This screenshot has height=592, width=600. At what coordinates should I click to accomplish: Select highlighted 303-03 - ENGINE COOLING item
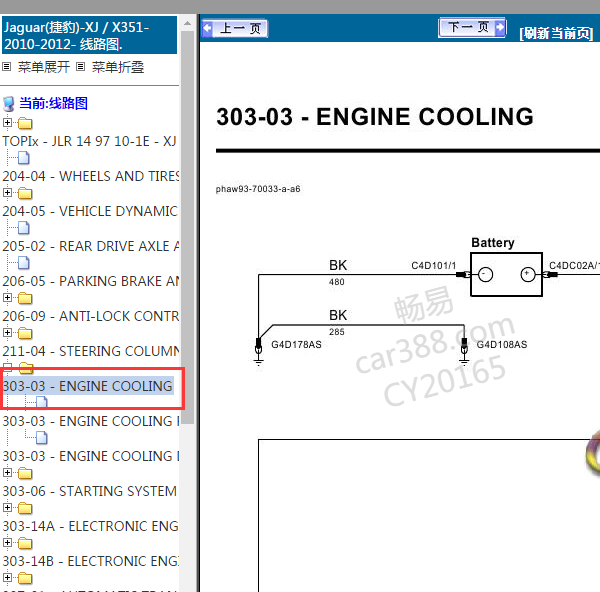pyautogui.click(x=88, y=386)
